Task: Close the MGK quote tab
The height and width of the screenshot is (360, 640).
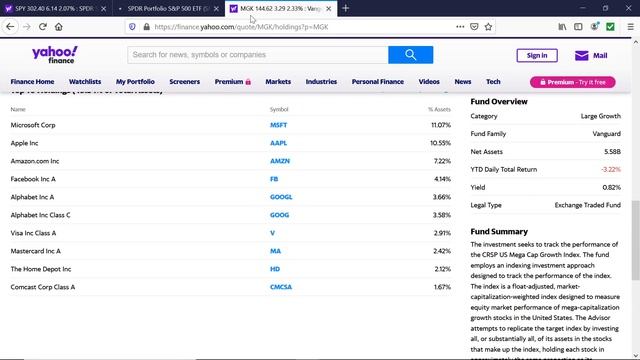Action: click(329, 9)
